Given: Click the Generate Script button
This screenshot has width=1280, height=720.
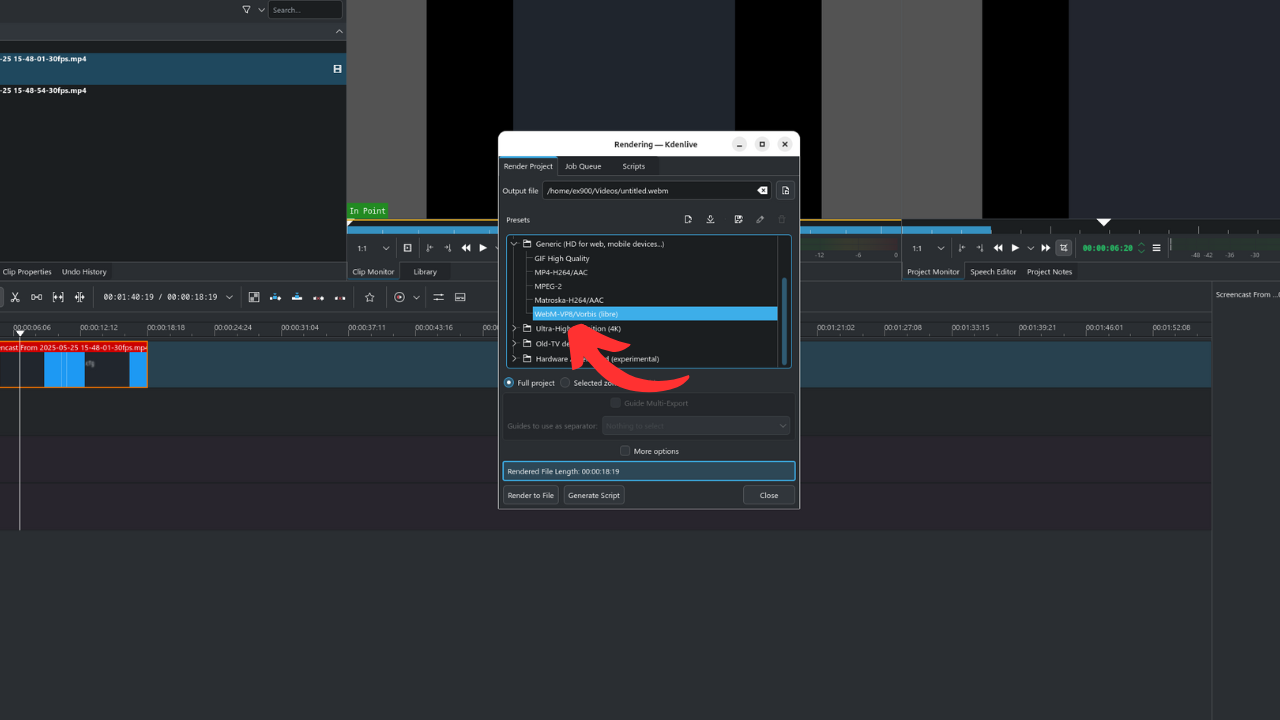Looking at the screenshot, I should (594, 495).
